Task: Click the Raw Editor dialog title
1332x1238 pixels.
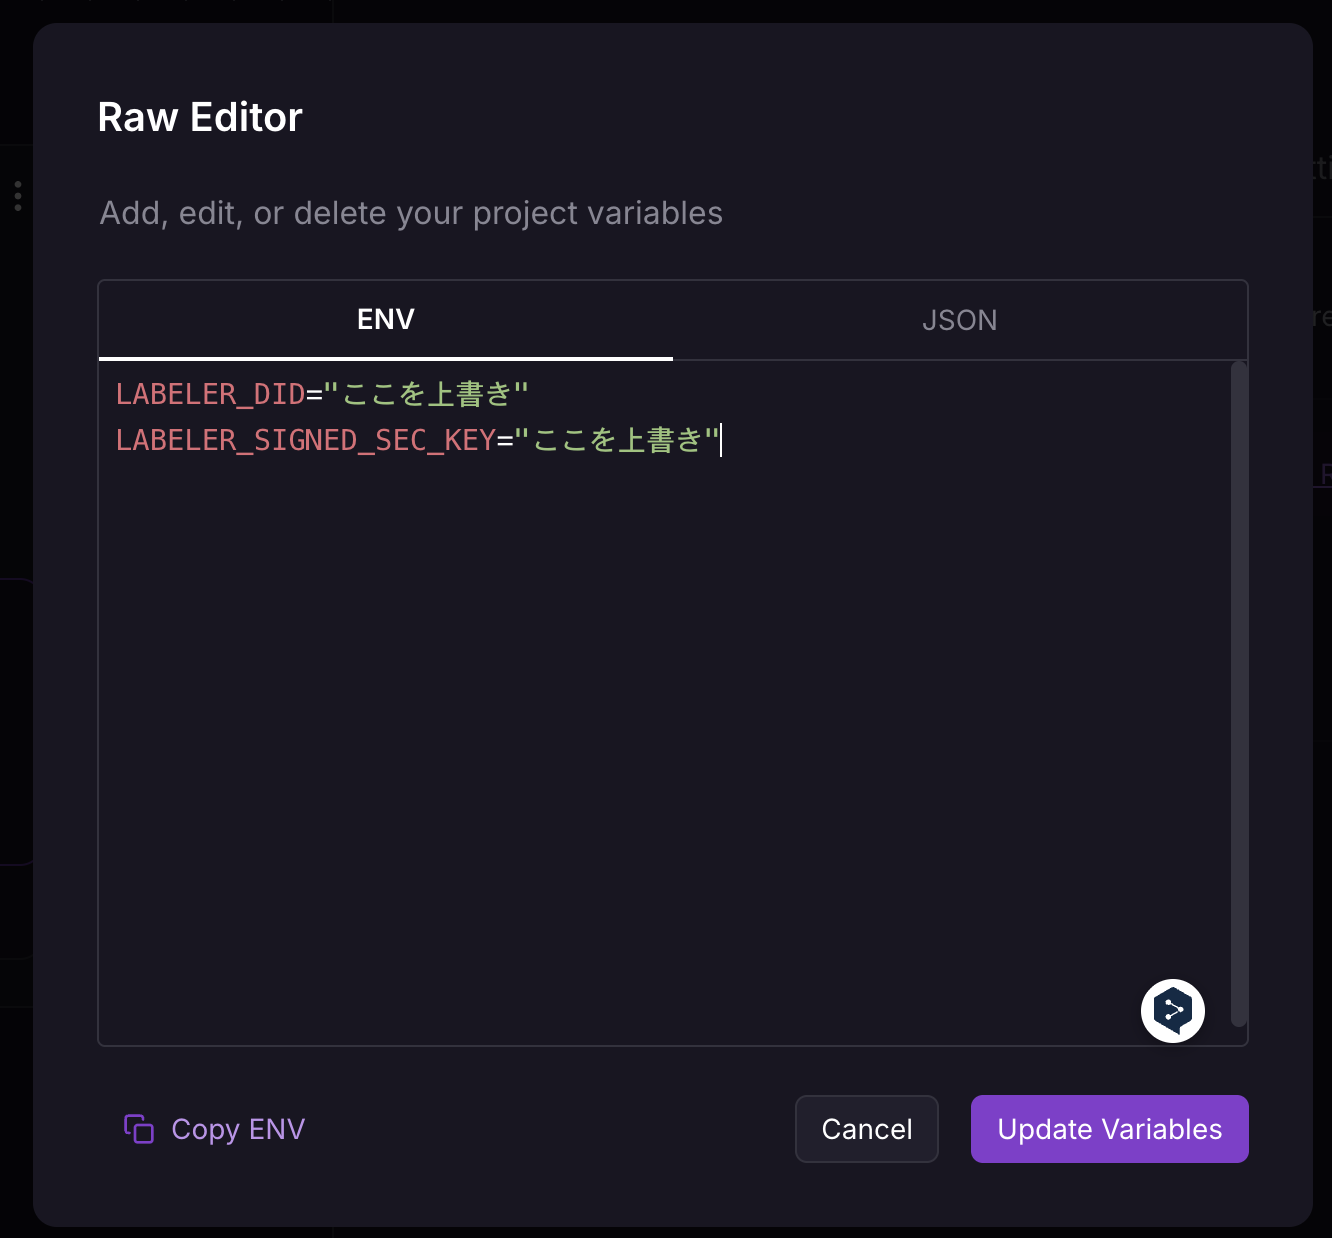Action: tap(199, 116)
